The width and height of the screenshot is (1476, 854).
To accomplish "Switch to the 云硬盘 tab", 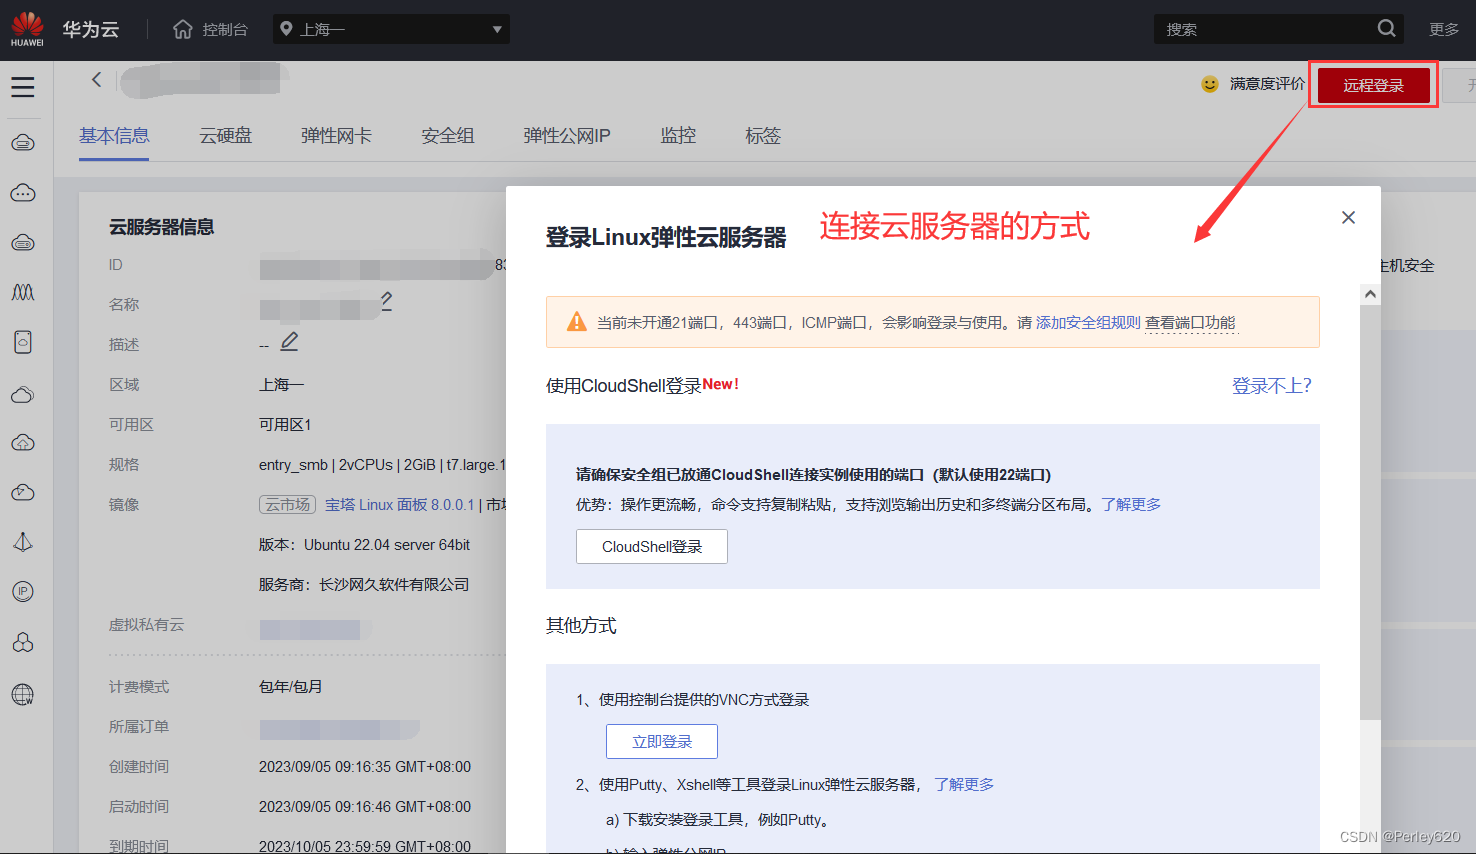I will [226, 136].
